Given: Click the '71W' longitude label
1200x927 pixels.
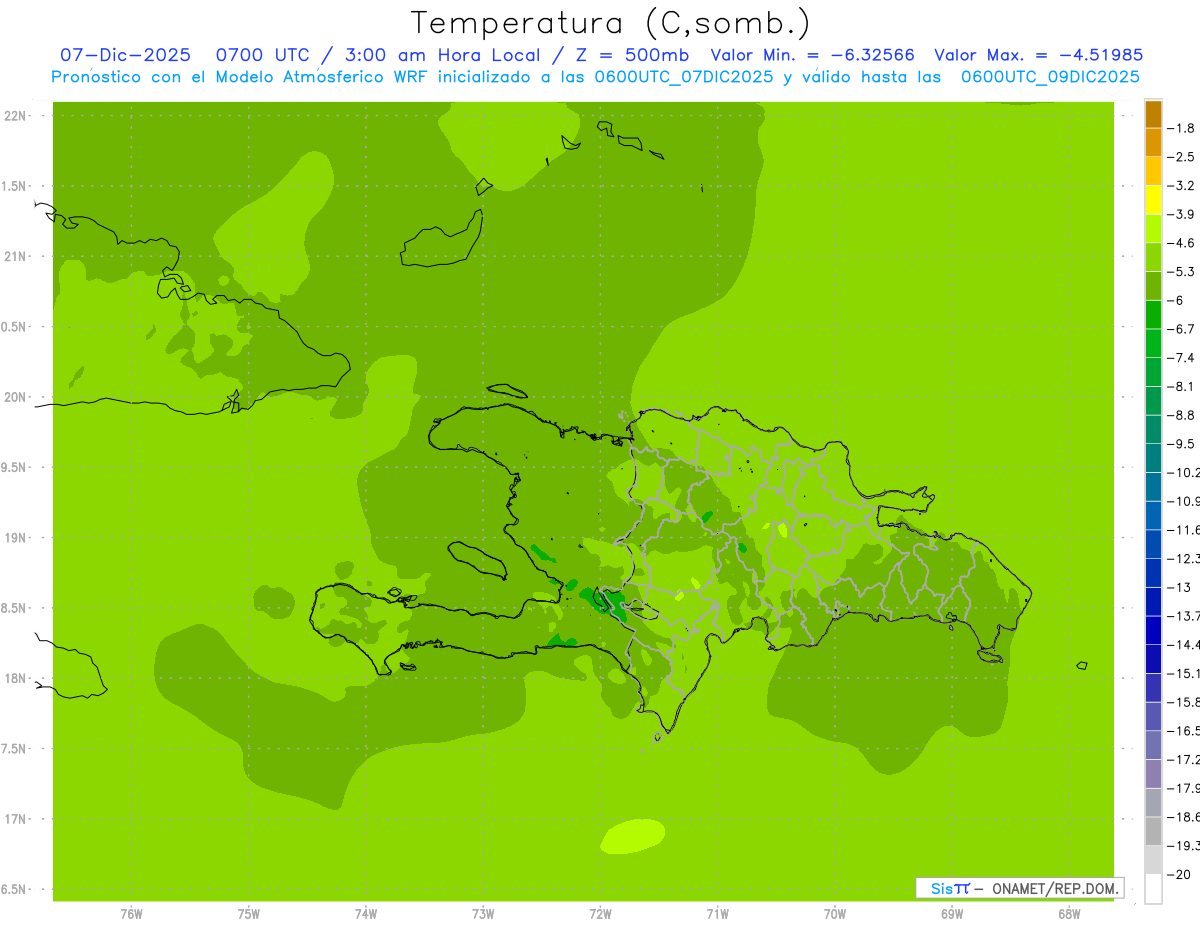Looking at the screenshot, I should pyautogui.click(x=717, y=914).
